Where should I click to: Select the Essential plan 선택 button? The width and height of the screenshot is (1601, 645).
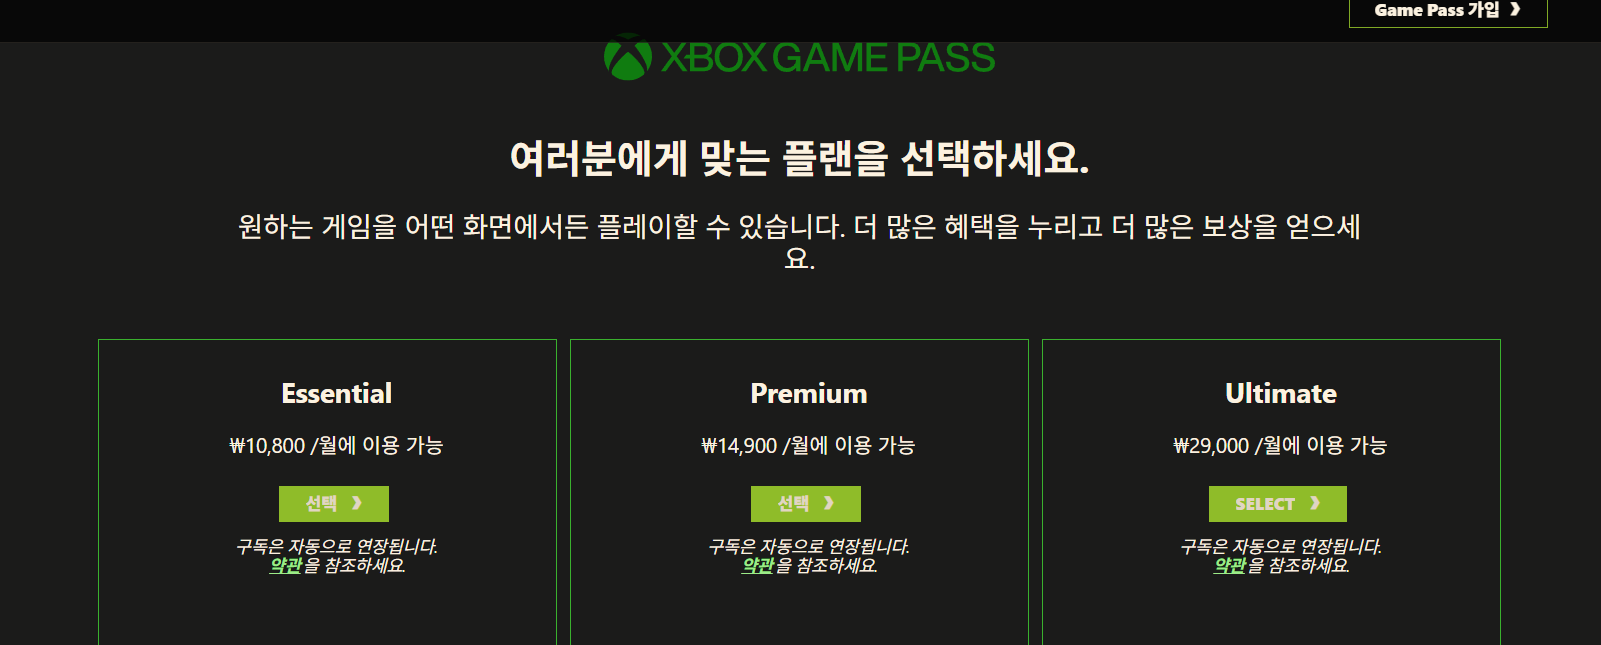pyautogui.click(x=334, y=504)
